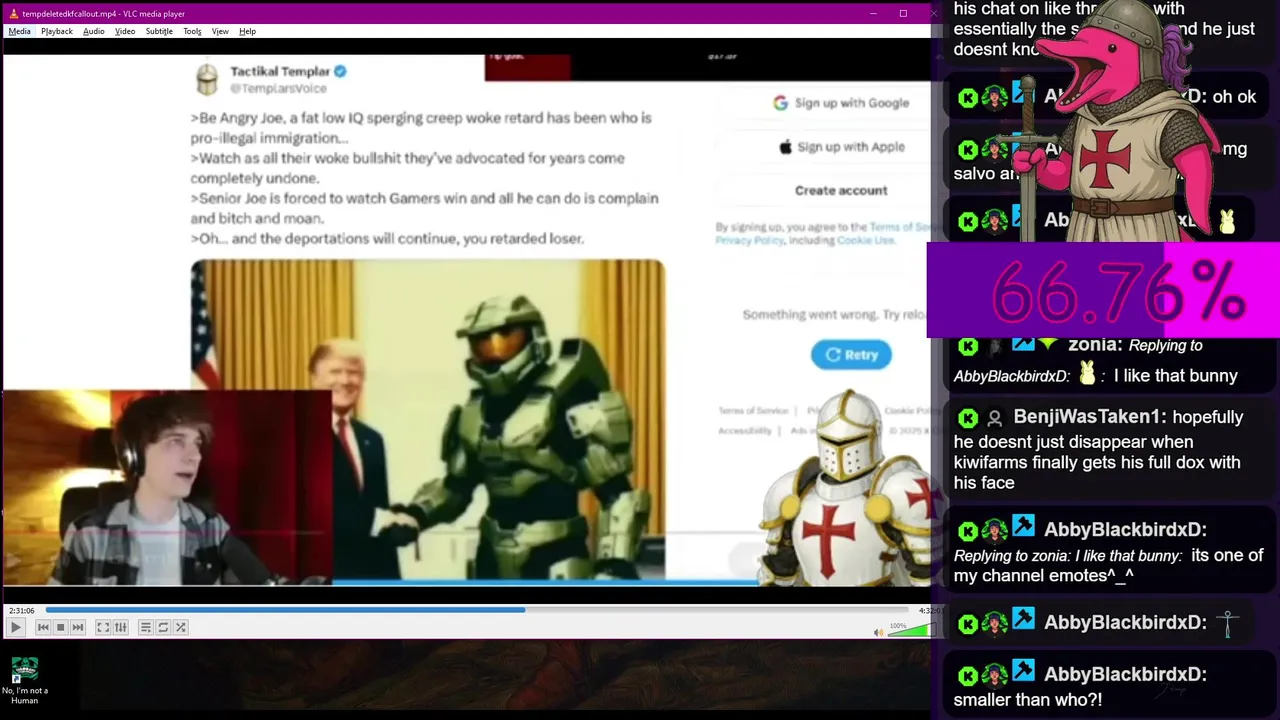Screen dimensions: 1280x720
Task: Jump to previous media in VLC
Action: tap(43, 627)
